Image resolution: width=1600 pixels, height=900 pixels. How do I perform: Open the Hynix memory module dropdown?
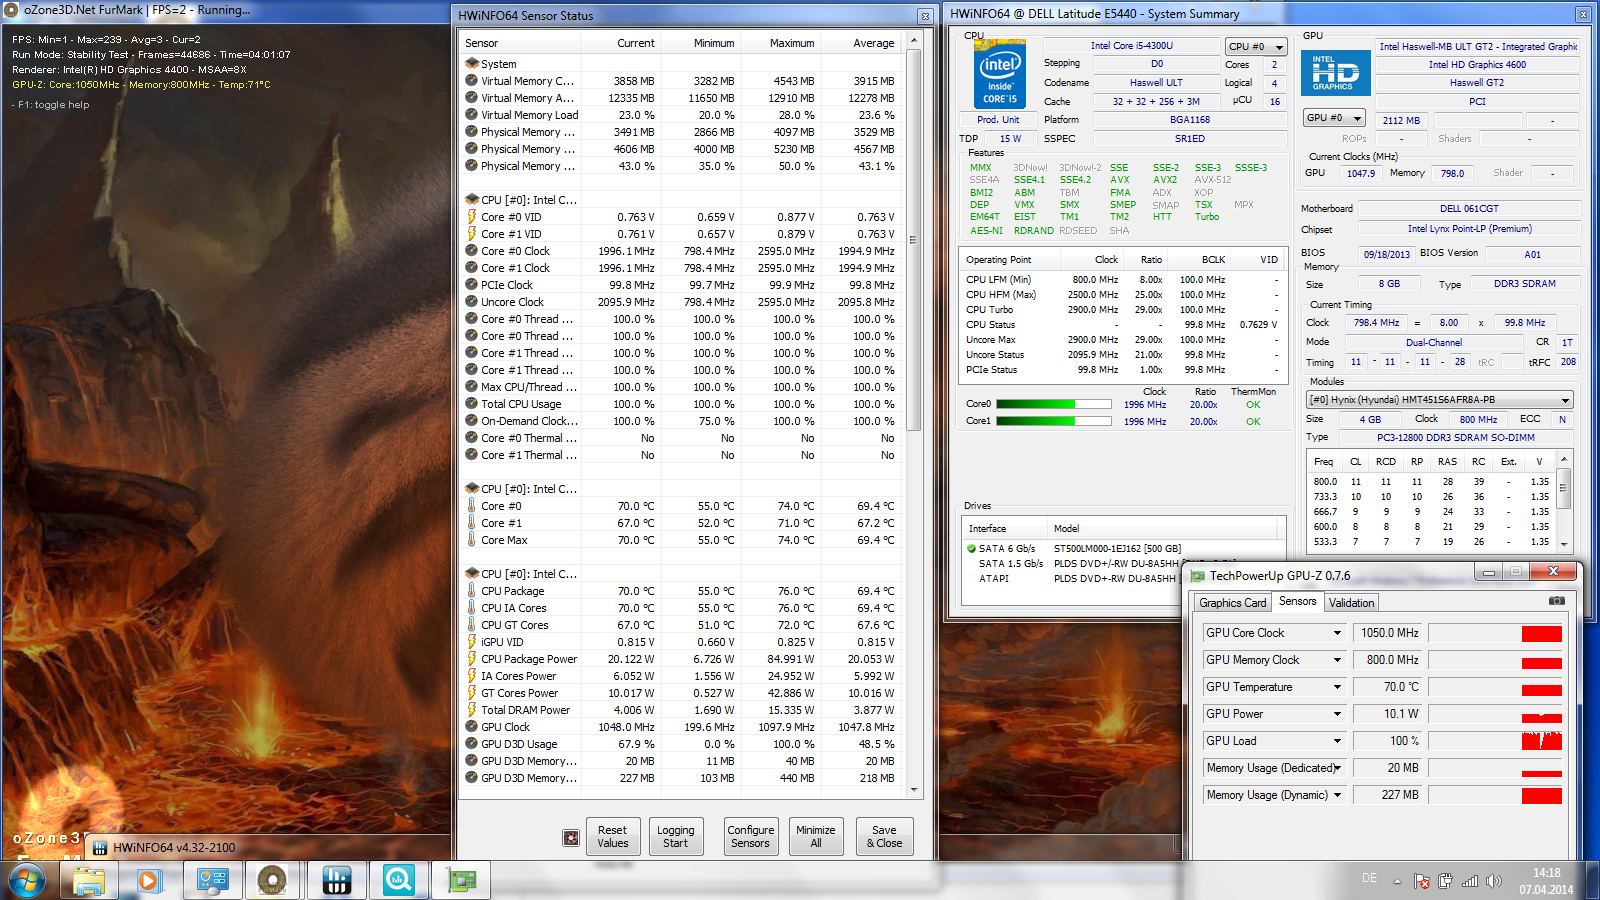click(x=1440, y=400)
